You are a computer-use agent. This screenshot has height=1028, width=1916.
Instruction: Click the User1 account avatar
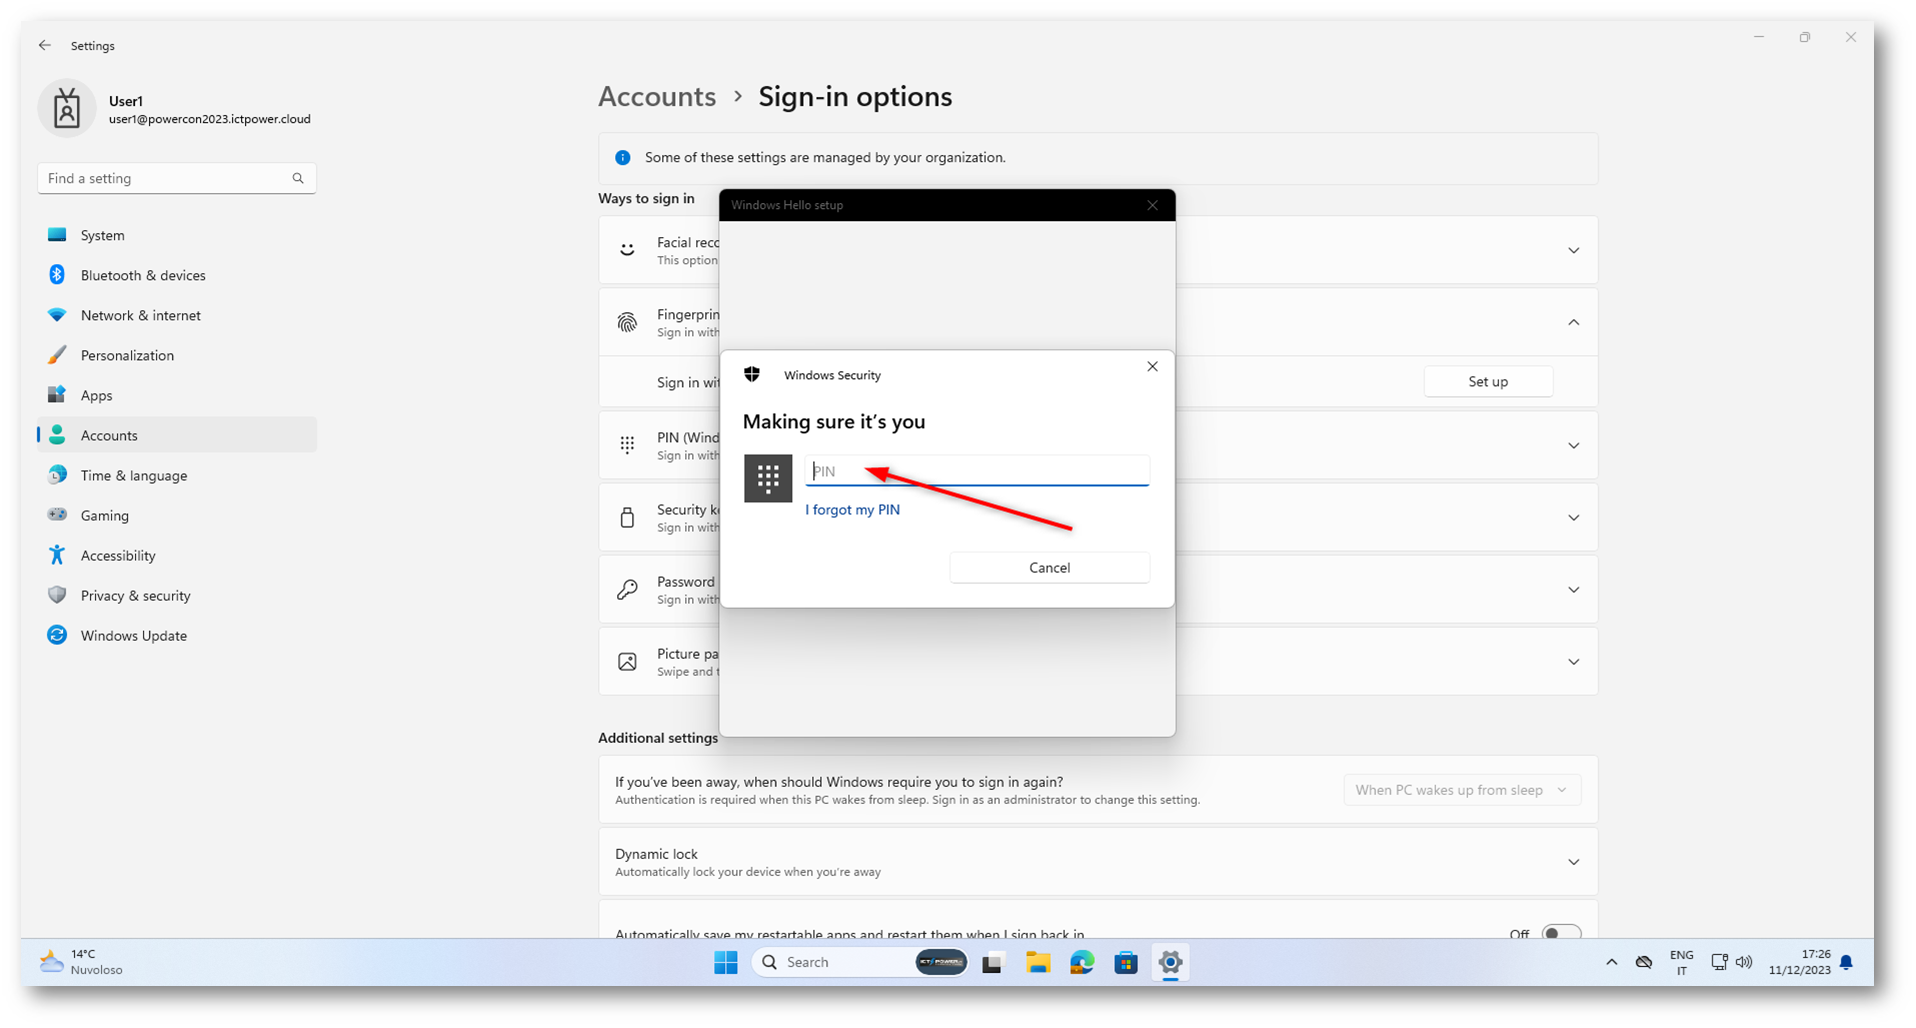click(x=67, y=108)
